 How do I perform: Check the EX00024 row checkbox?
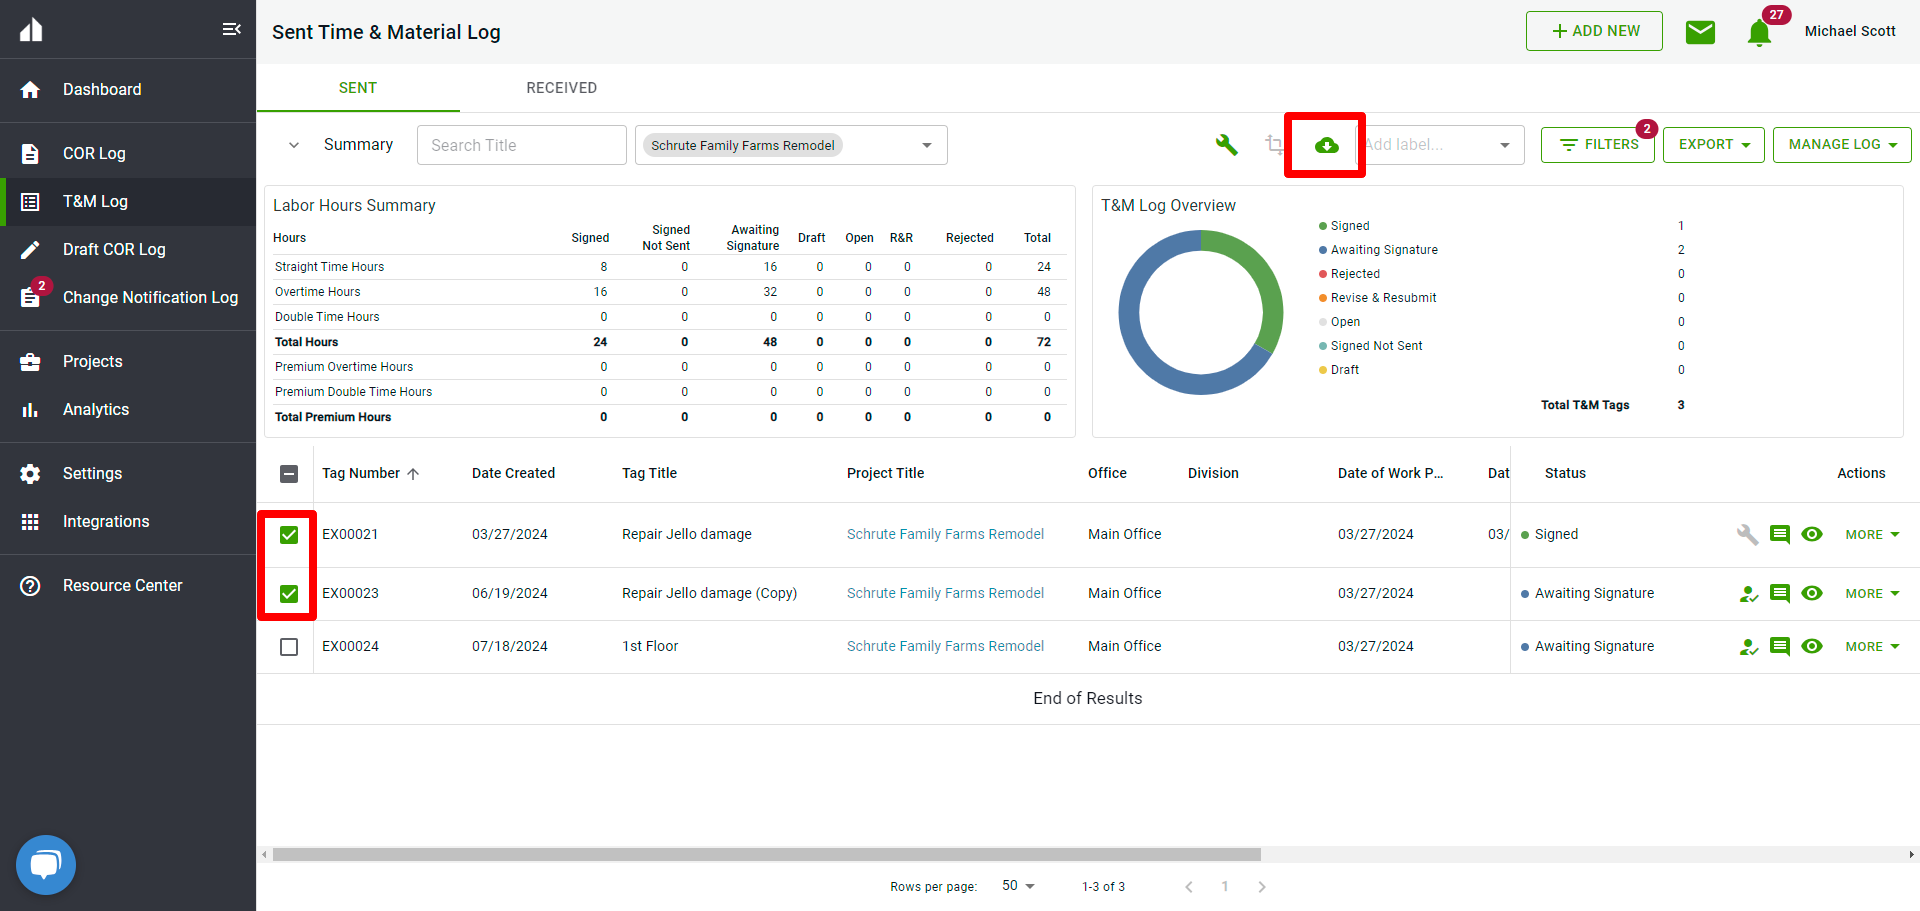coord(289,647)
